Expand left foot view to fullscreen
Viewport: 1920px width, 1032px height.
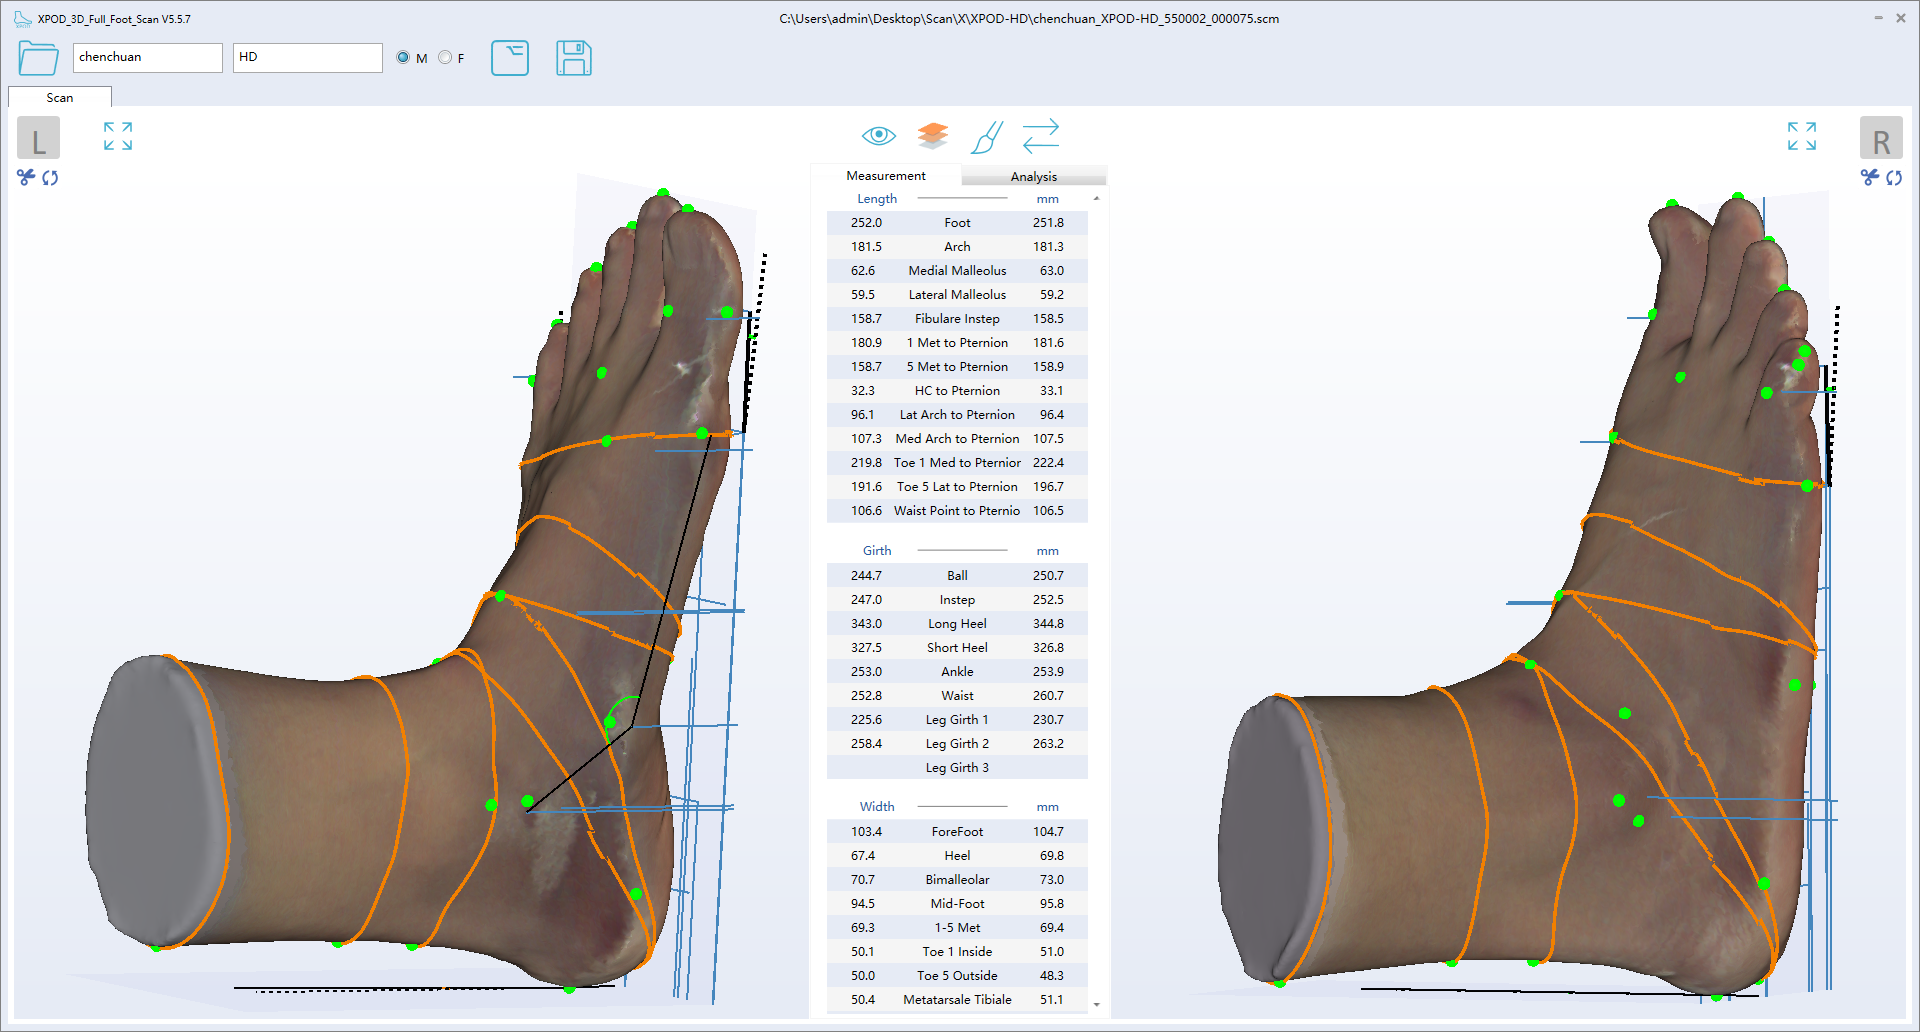(x=118, y=136)
